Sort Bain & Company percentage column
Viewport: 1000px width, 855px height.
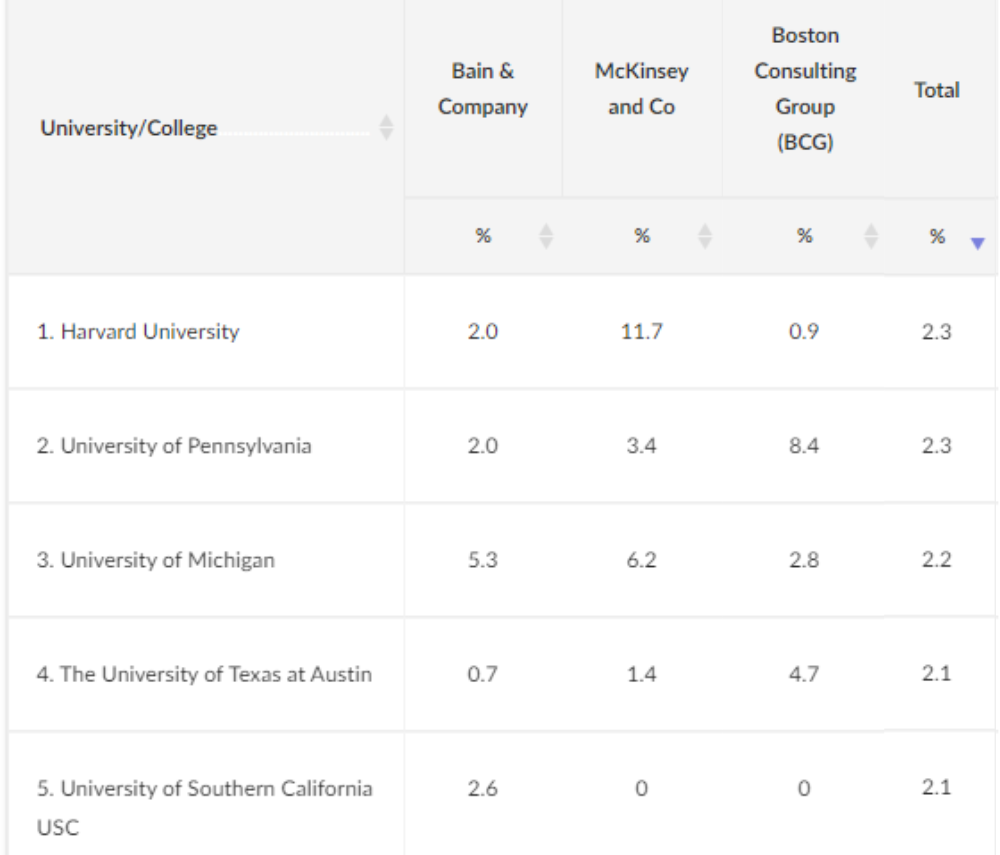(x=546, y=236)
